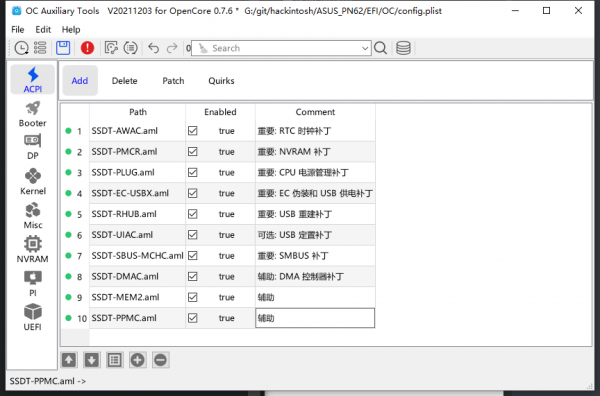Viewport: 600px width, 396px height.
Task: Click the toolbar icon right of red exclamation
Action: point(111,48)
